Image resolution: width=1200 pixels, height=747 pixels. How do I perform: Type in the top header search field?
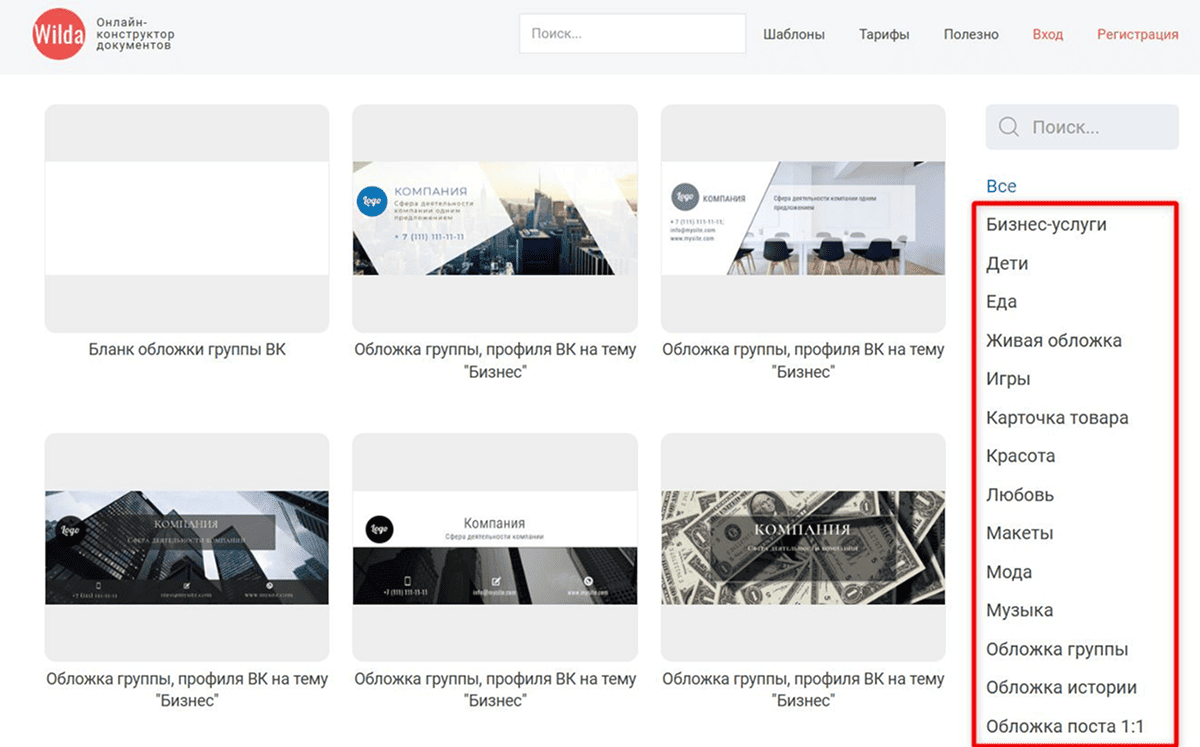click(632, 34)
